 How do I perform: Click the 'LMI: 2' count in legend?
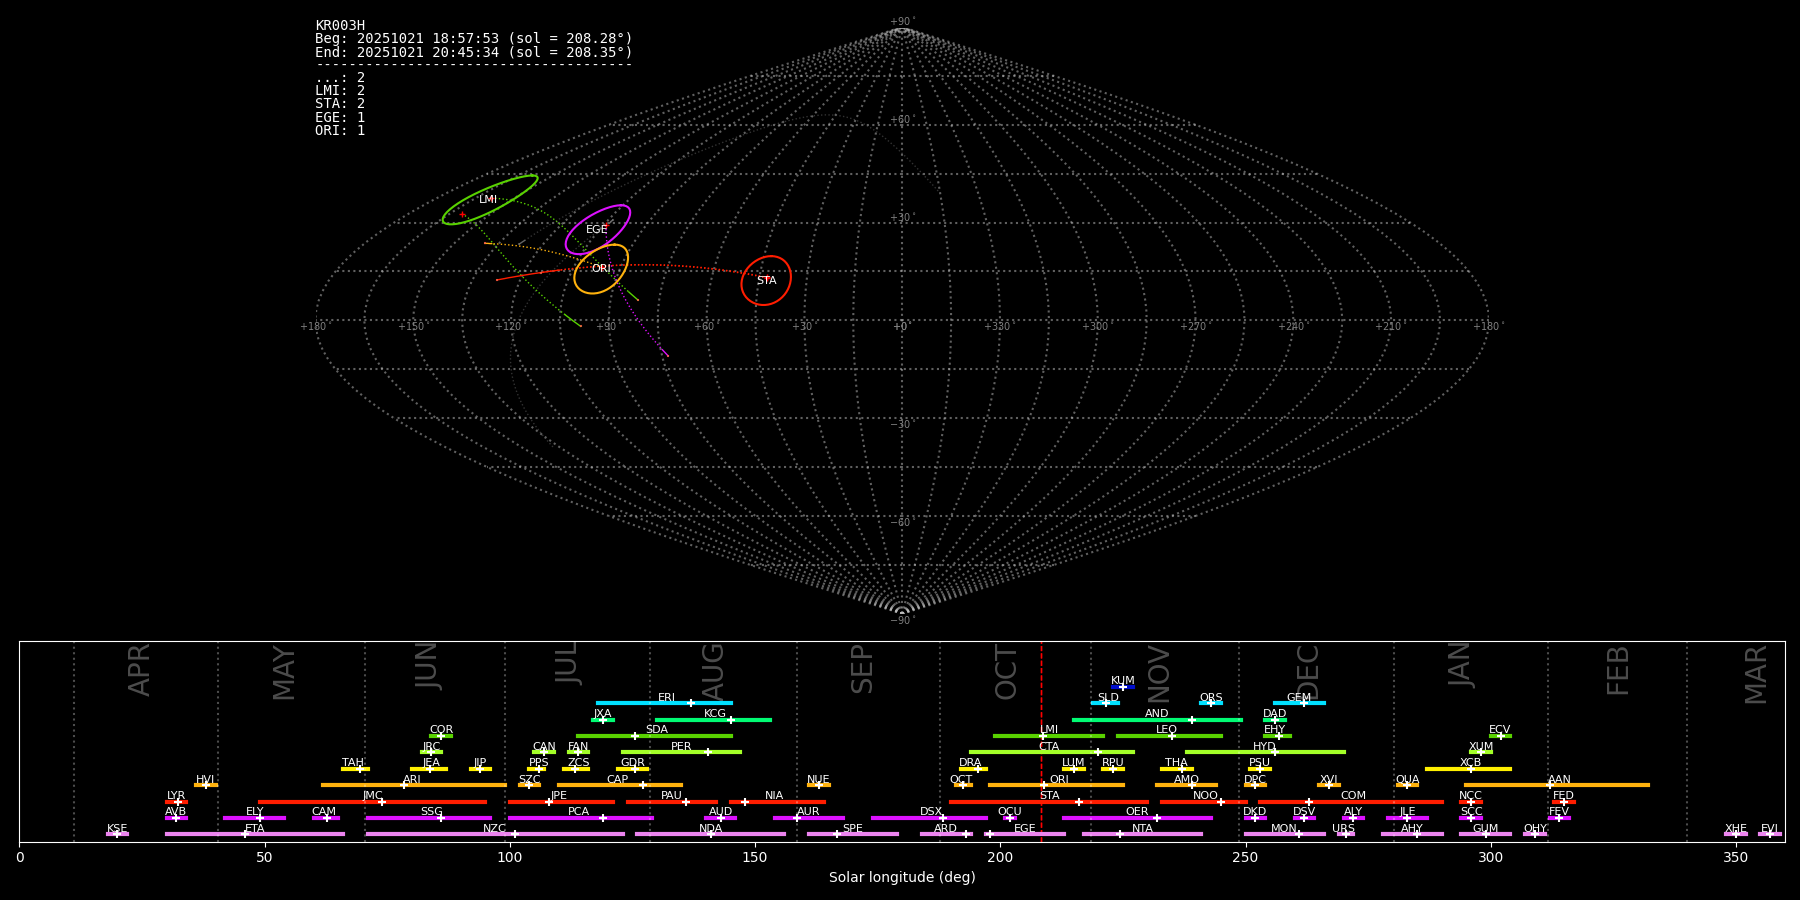pyautogui.click(x=340, y=91)
